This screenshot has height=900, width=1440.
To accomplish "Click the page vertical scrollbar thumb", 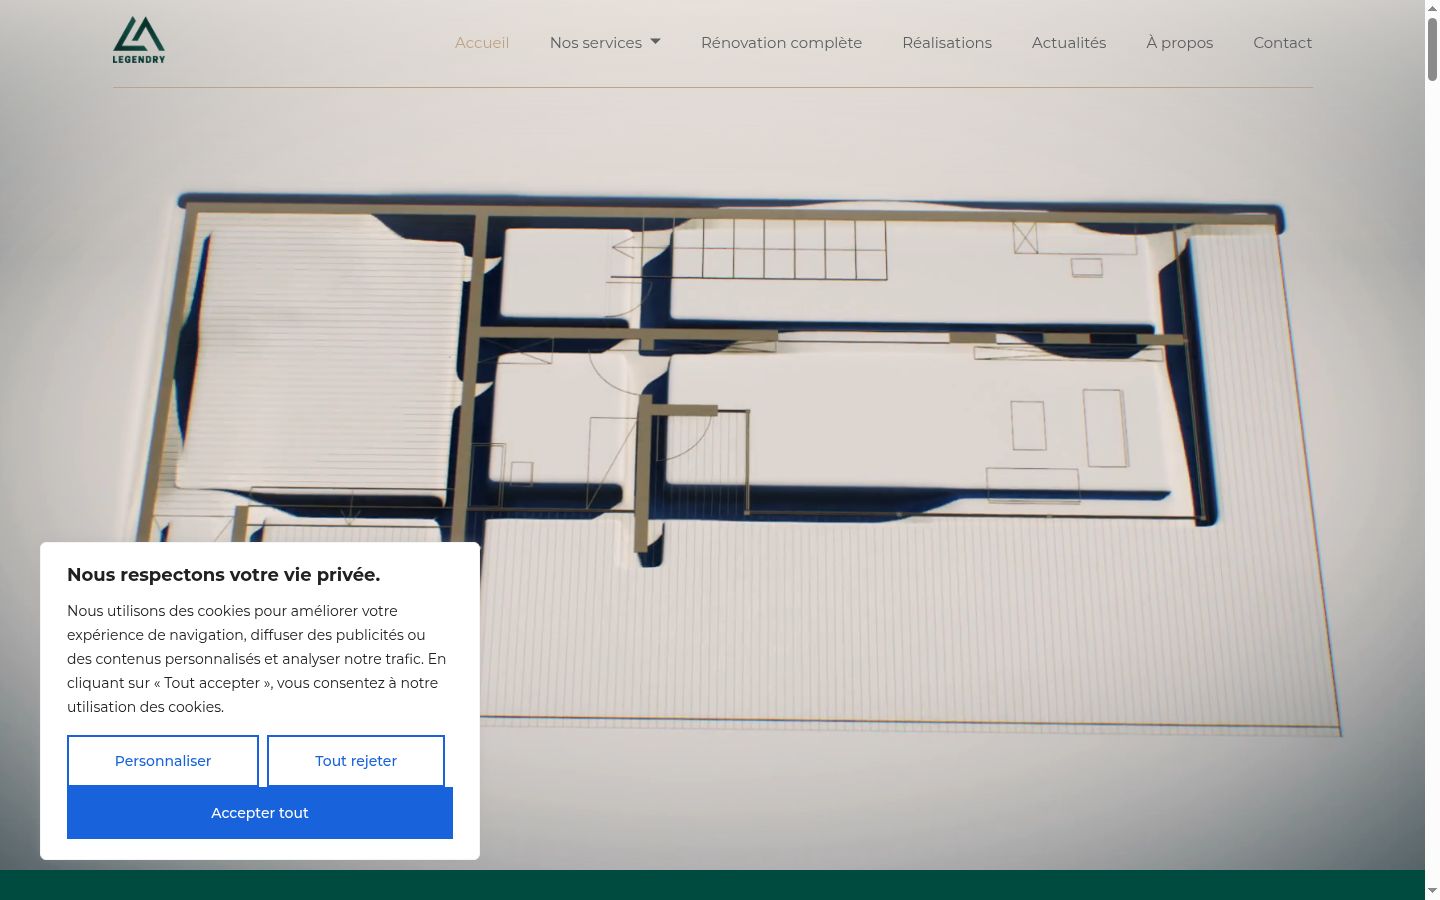I will [1432, 48].
